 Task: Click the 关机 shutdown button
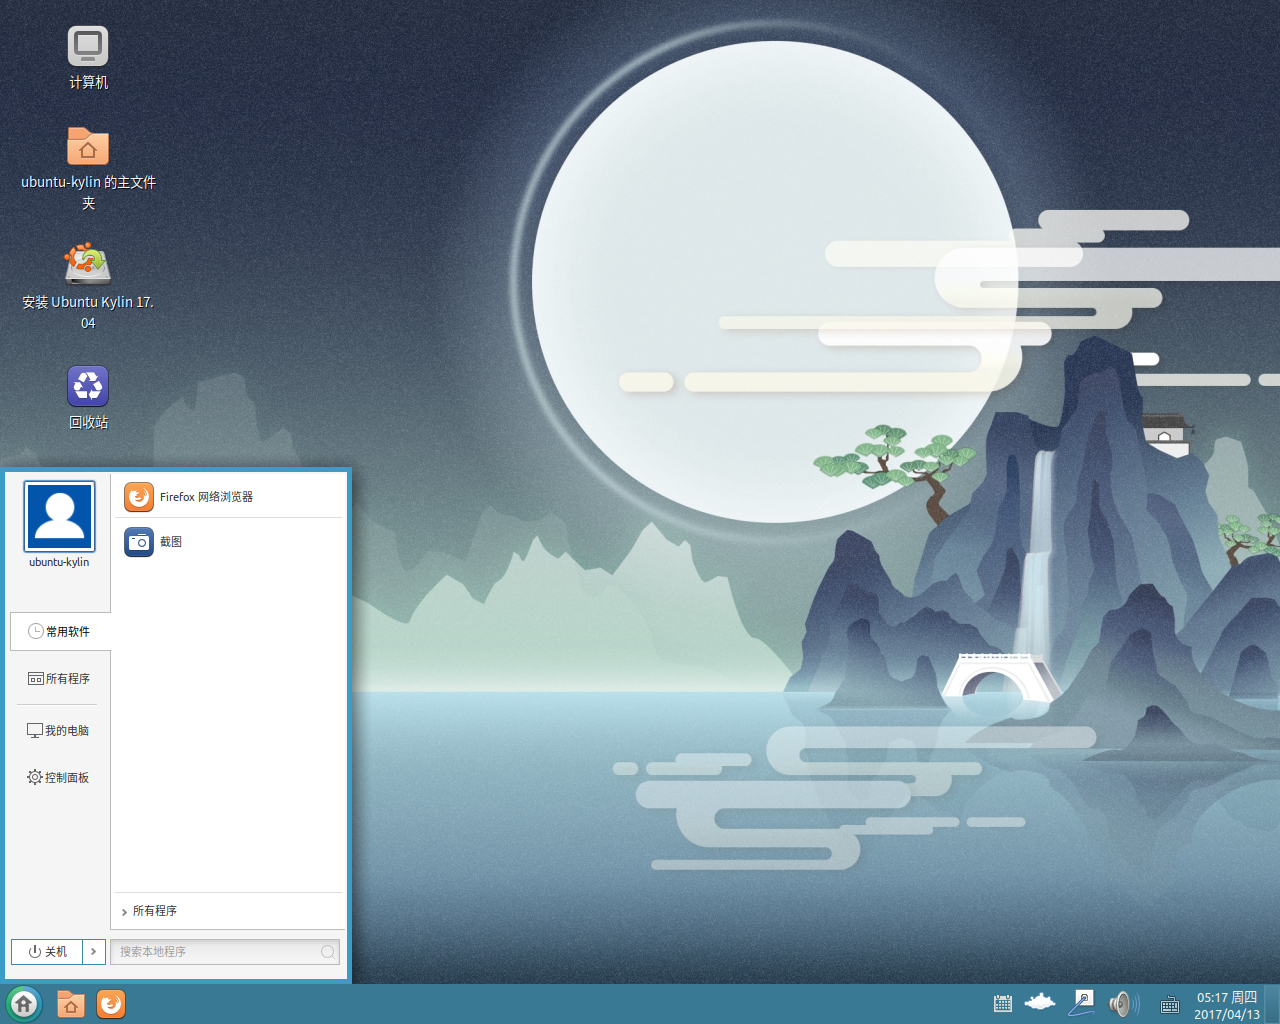[x=47, y=952]
